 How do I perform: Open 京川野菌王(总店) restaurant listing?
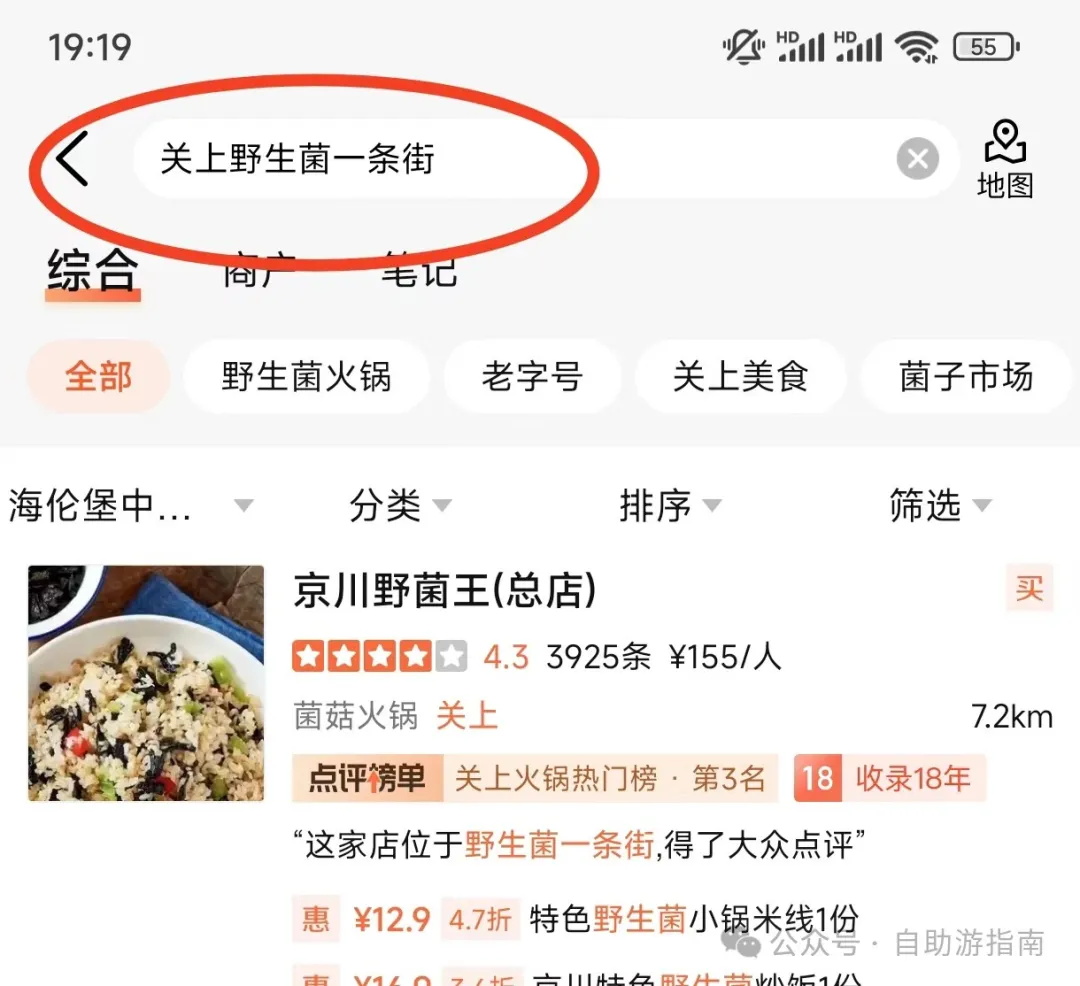pos(445,590)
